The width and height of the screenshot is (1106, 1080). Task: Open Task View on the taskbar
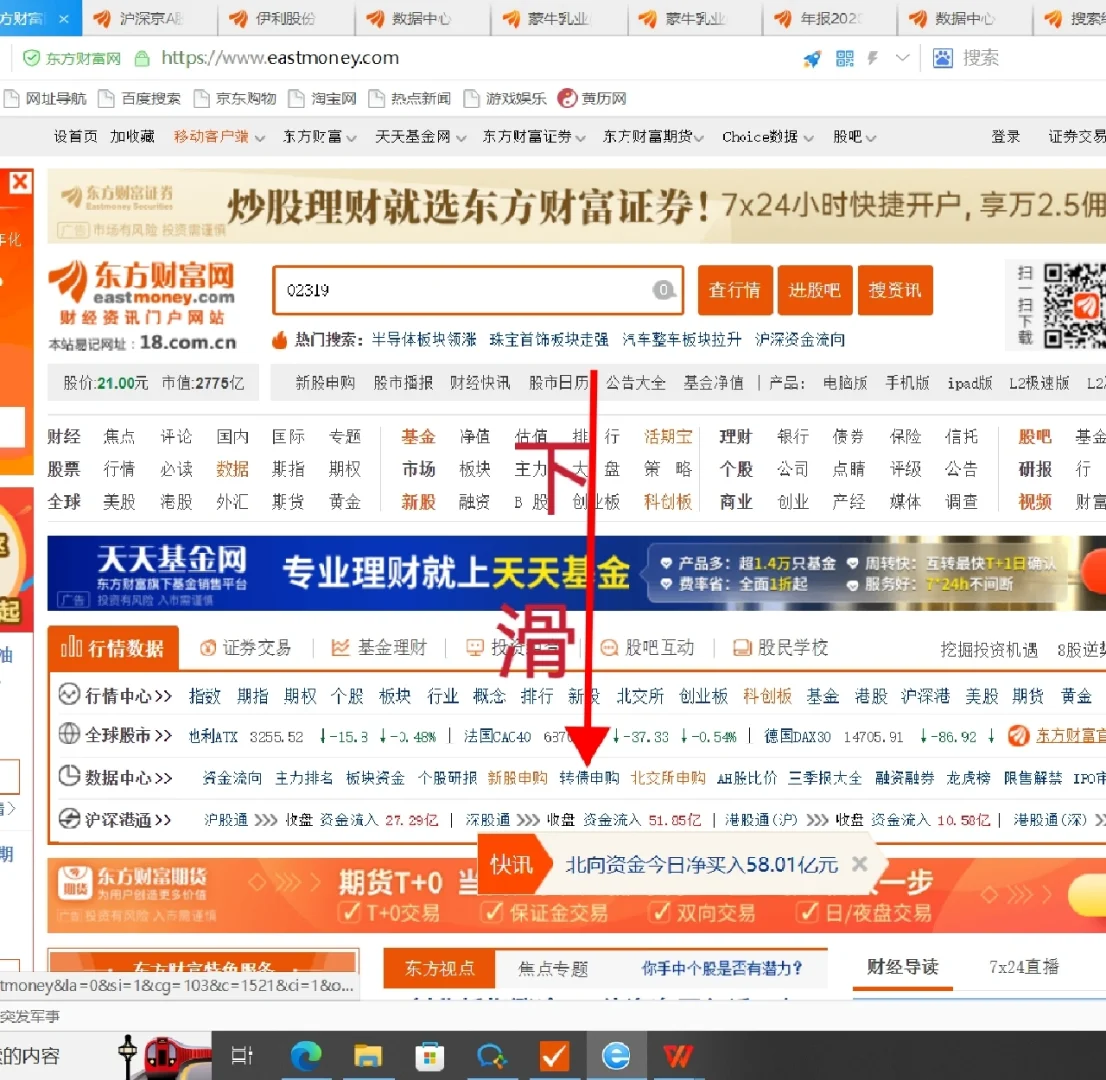(242, 1055)
